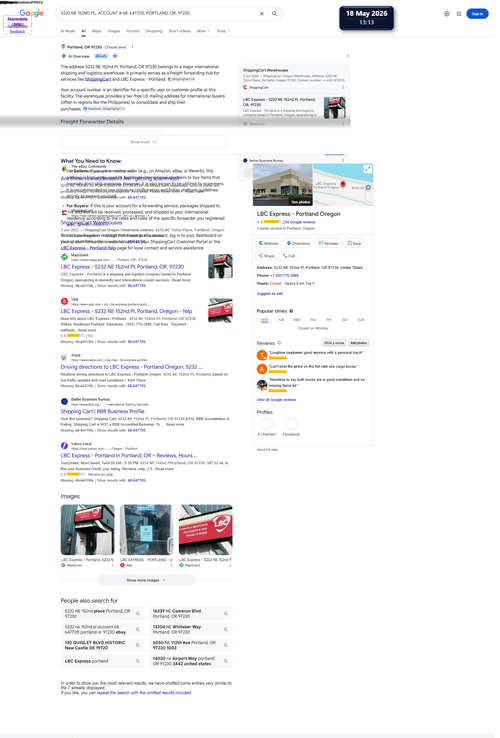This screenshot has width=500, height=738.
Task: Open the first Images thumbnail from MapQuest
Action: (88, 530)
